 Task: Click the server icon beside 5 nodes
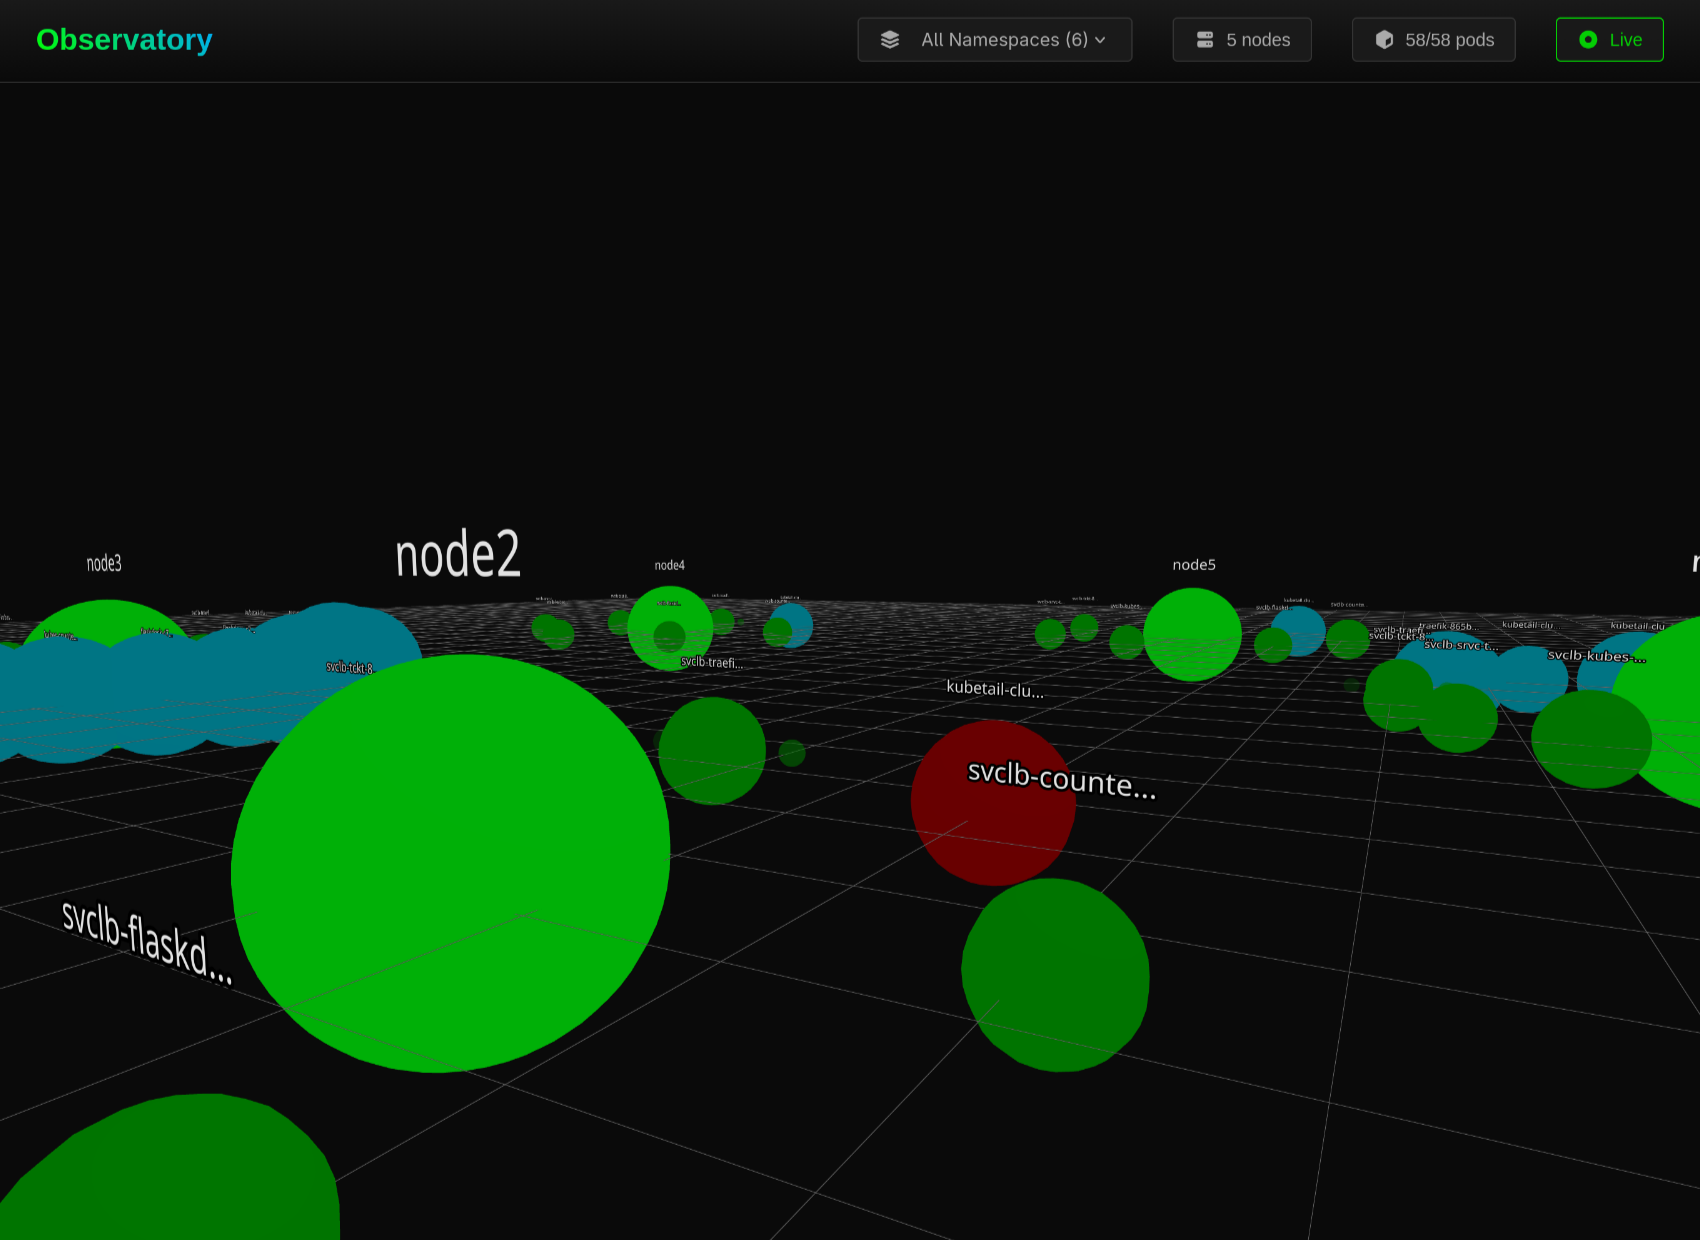(1205, 40)
